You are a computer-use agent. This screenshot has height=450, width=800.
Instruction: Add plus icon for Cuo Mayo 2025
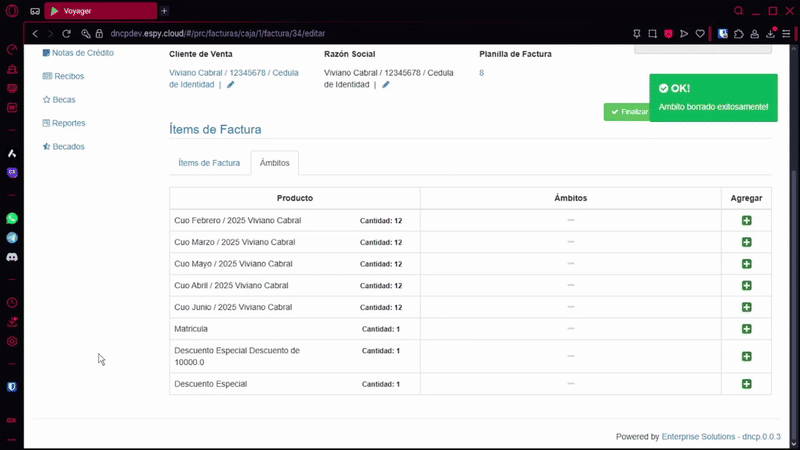click(747, 264)
